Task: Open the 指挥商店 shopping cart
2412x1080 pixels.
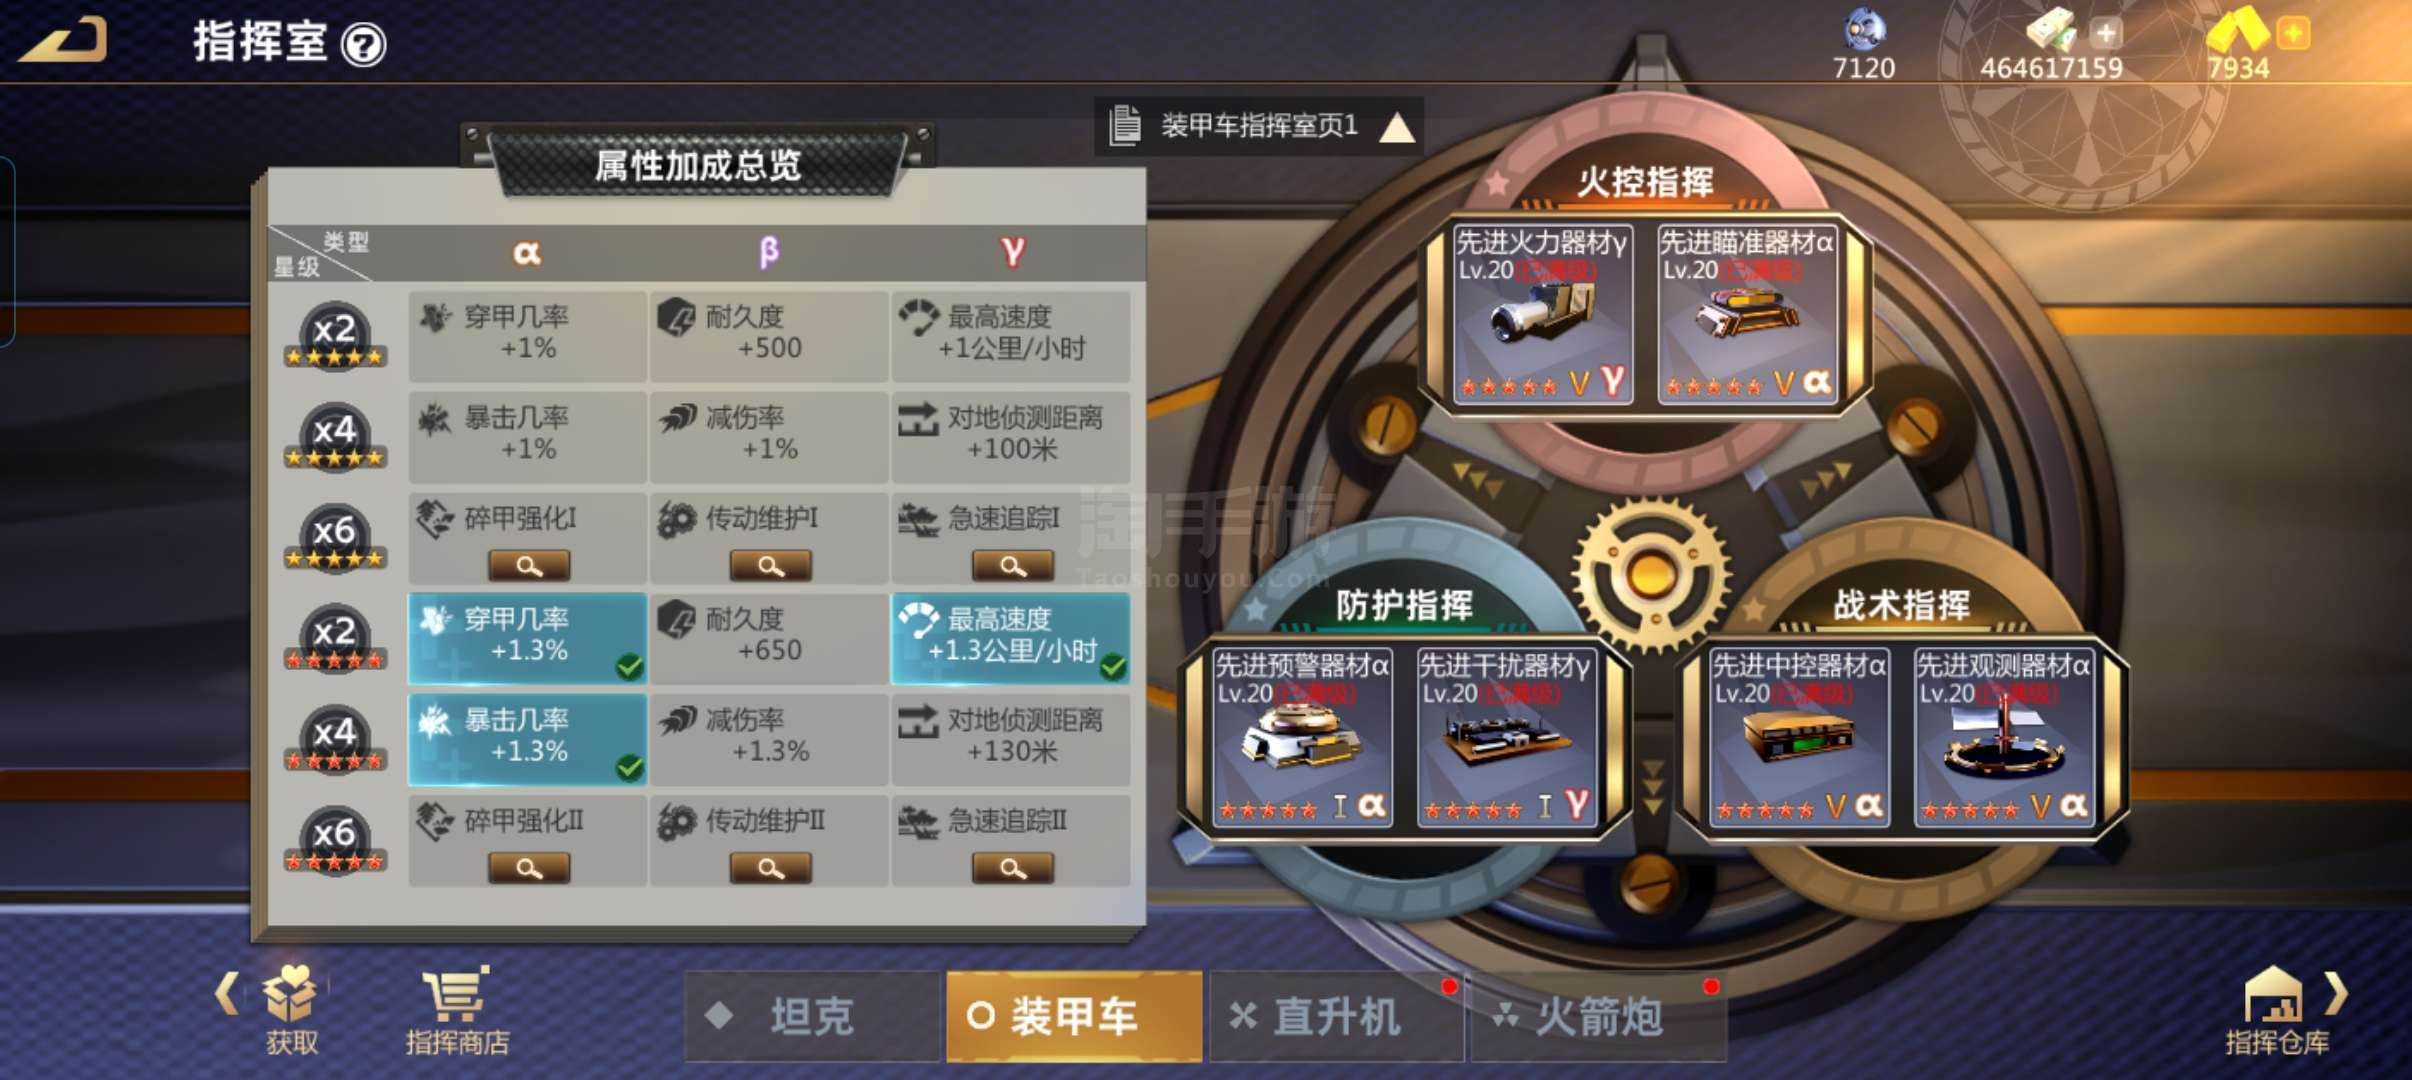Action: (x=457, y=1010)
